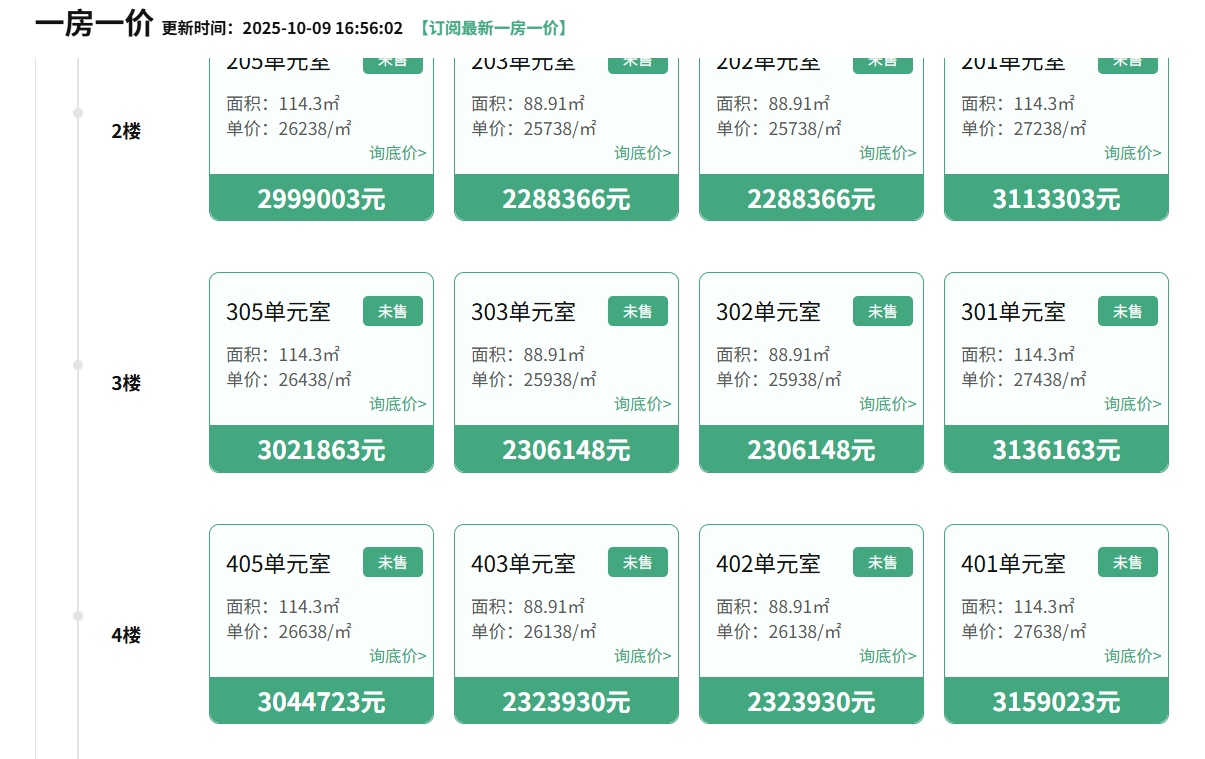
Task: Open the 302单元室 unit title
Action: (768, 312)
